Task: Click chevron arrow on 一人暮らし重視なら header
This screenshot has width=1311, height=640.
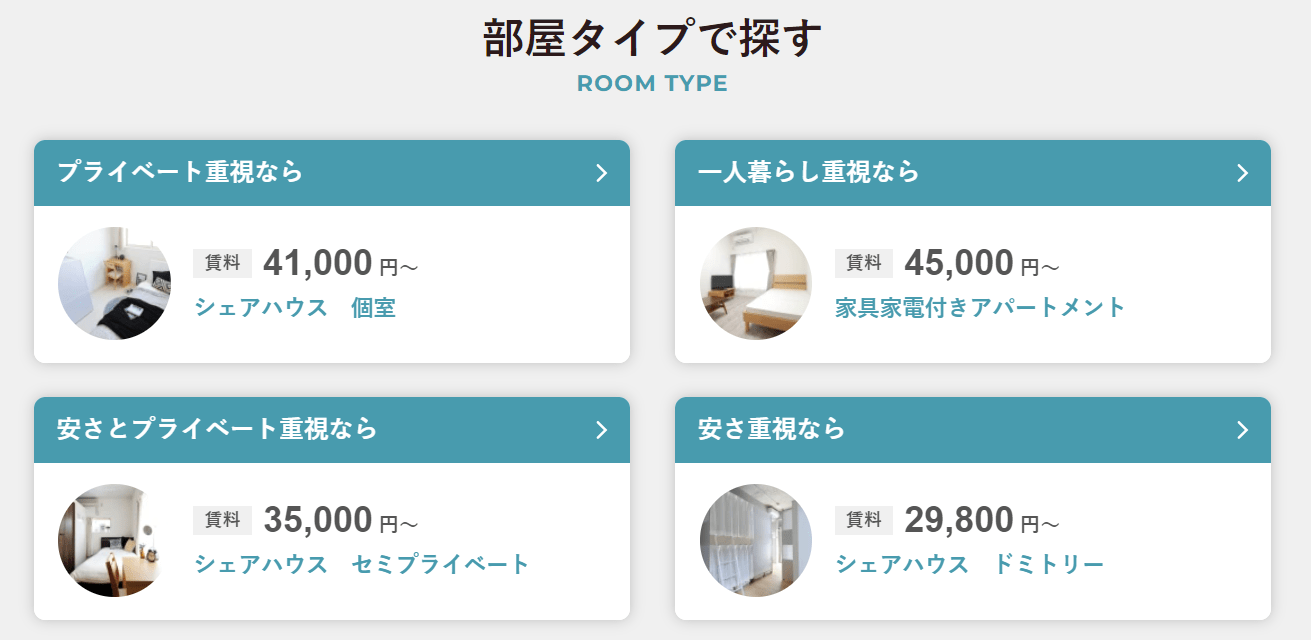Action: (1243, 173)
